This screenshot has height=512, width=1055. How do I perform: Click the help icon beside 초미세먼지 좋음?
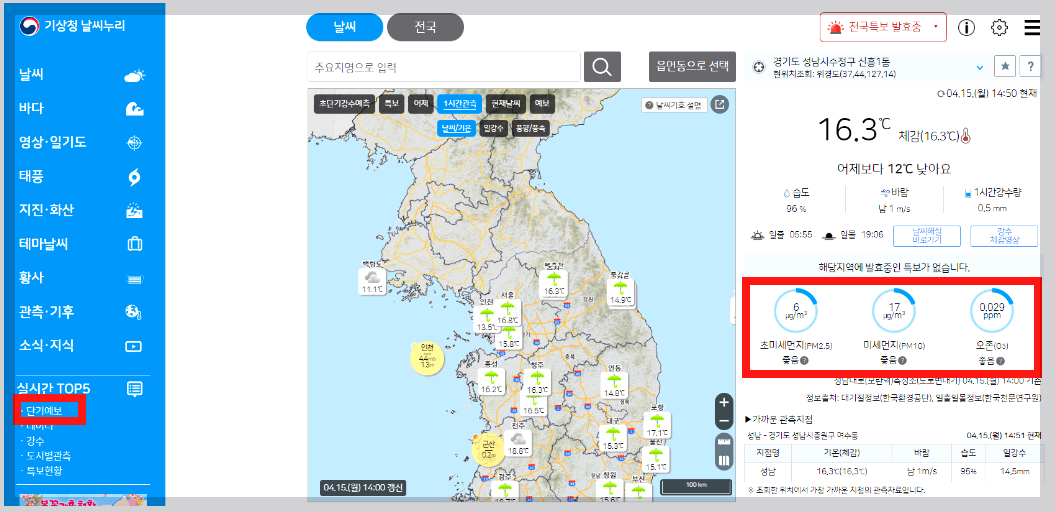805,361
